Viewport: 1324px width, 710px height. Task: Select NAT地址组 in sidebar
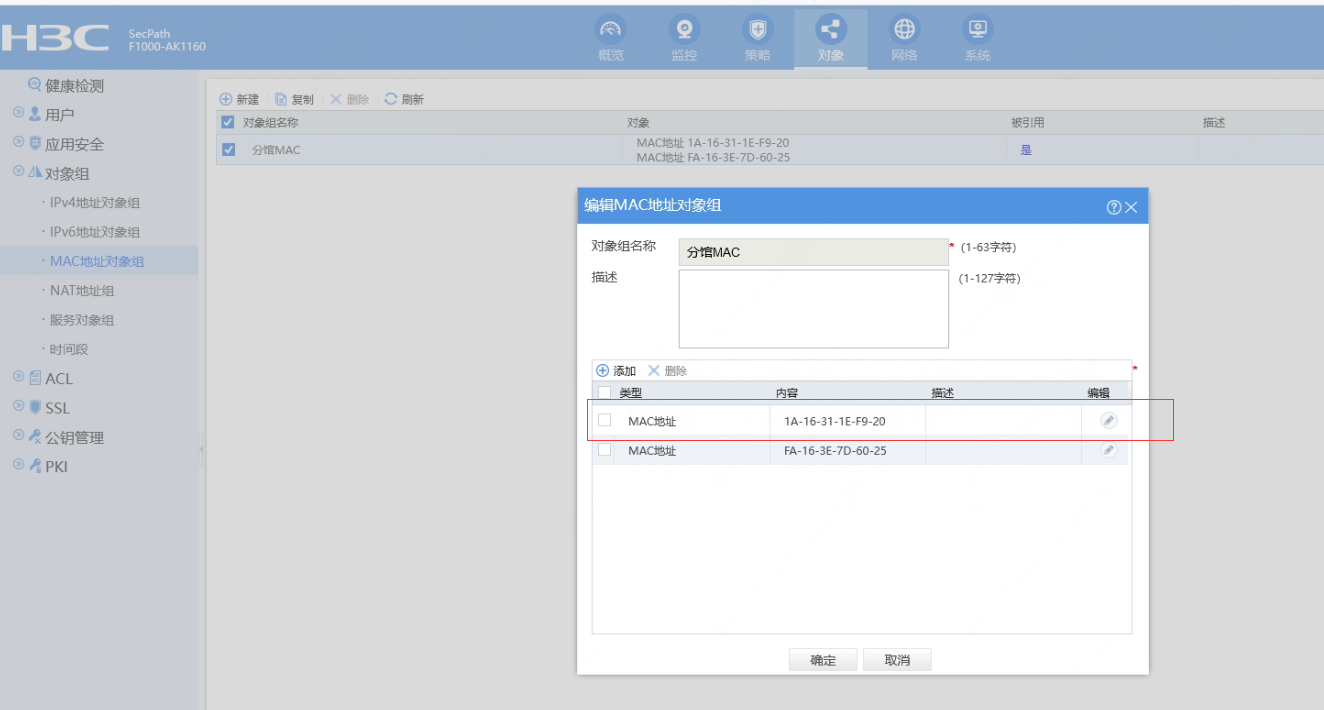[82, 291]
